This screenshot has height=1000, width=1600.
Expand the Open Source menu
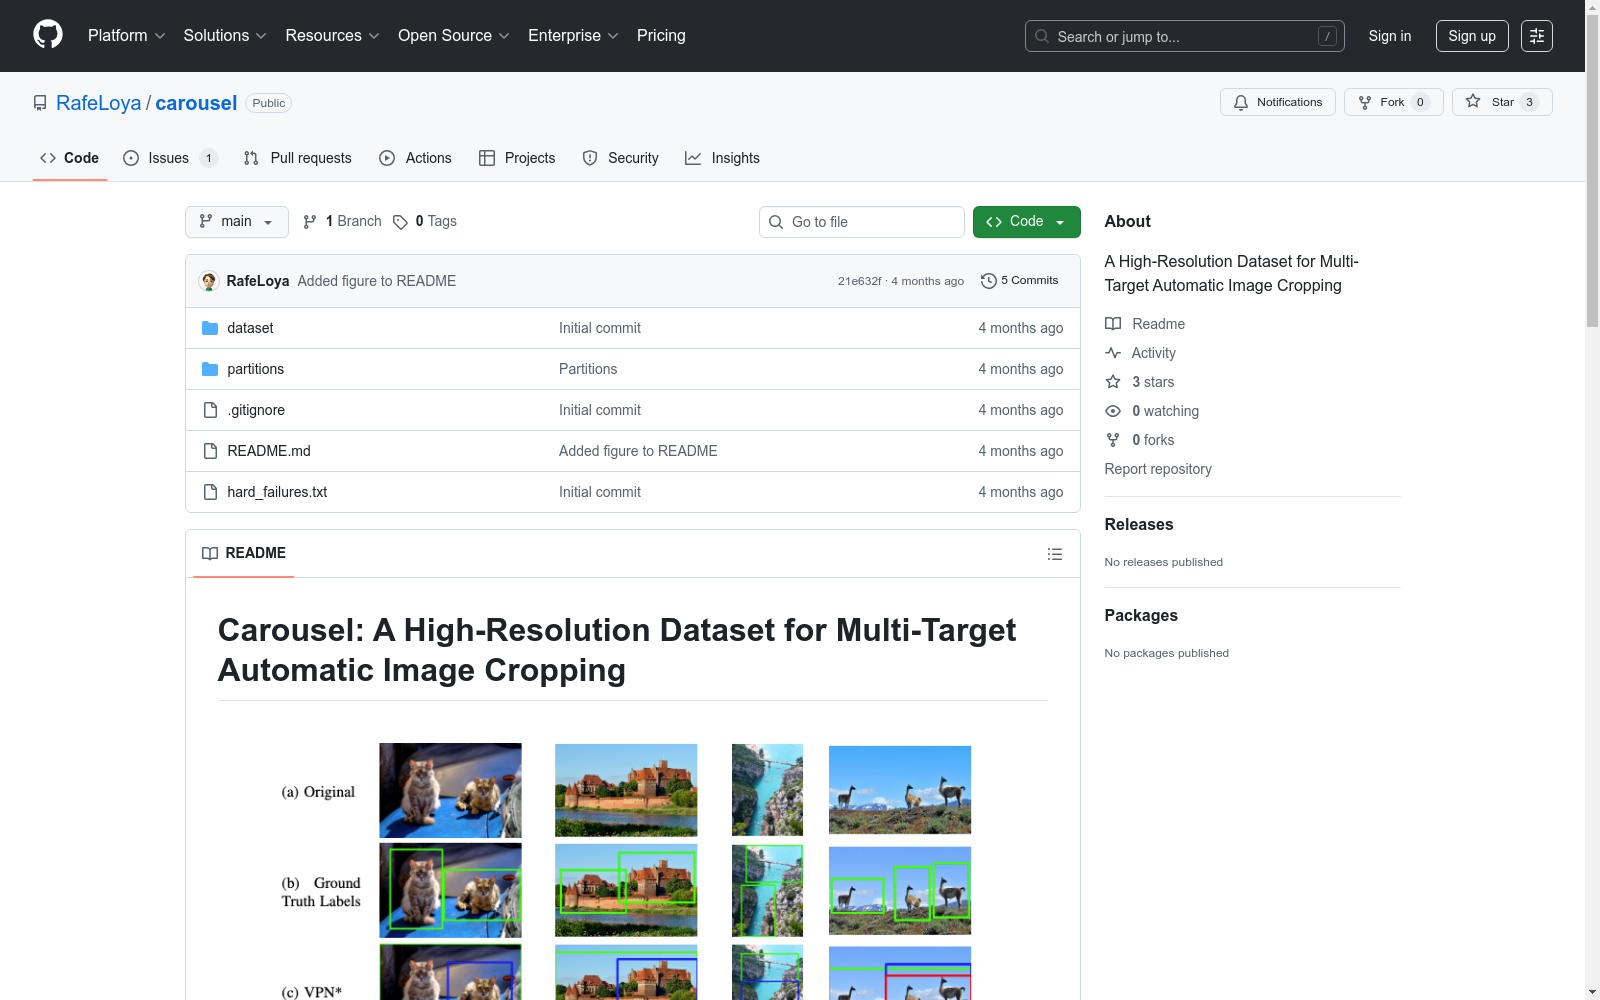(454, 36)
